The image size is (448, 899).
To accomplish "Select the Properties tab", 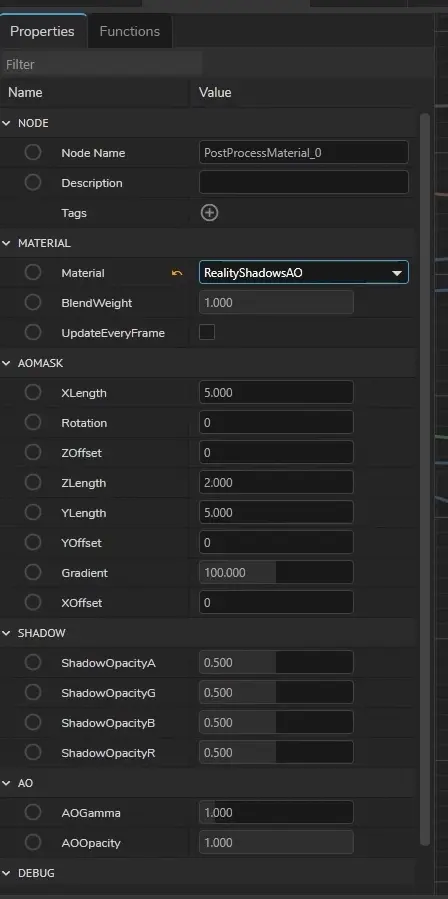I will coord(42,31).
